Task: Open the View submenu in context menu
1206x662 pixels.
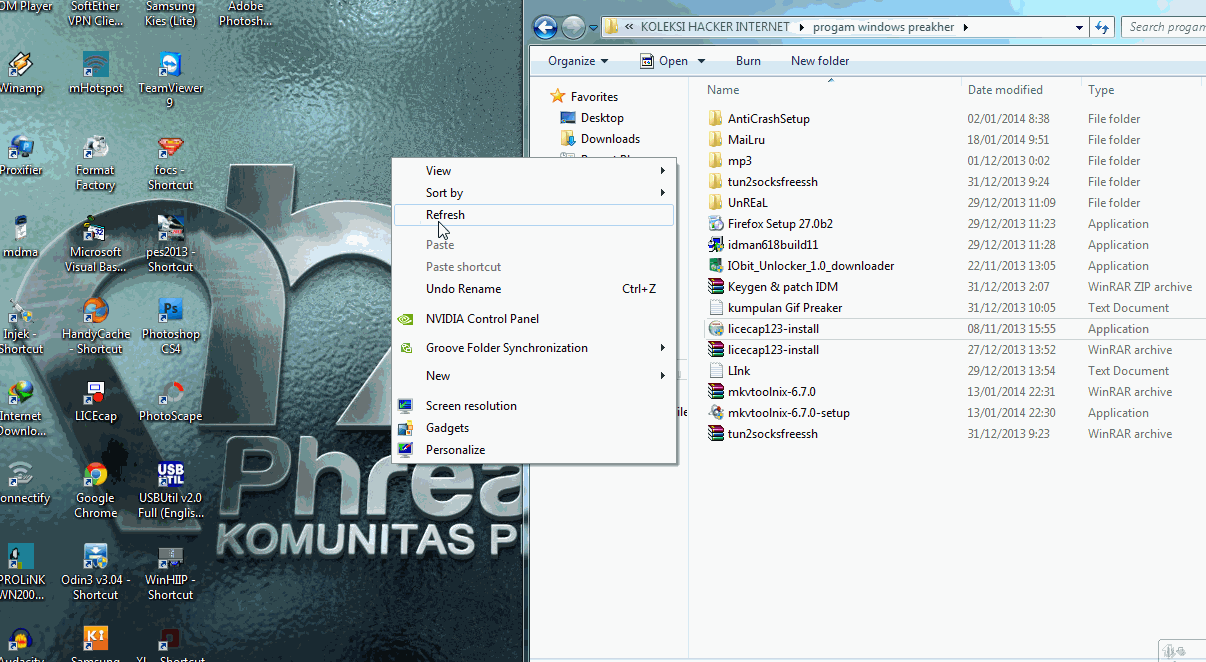Action: click(534, 171)
